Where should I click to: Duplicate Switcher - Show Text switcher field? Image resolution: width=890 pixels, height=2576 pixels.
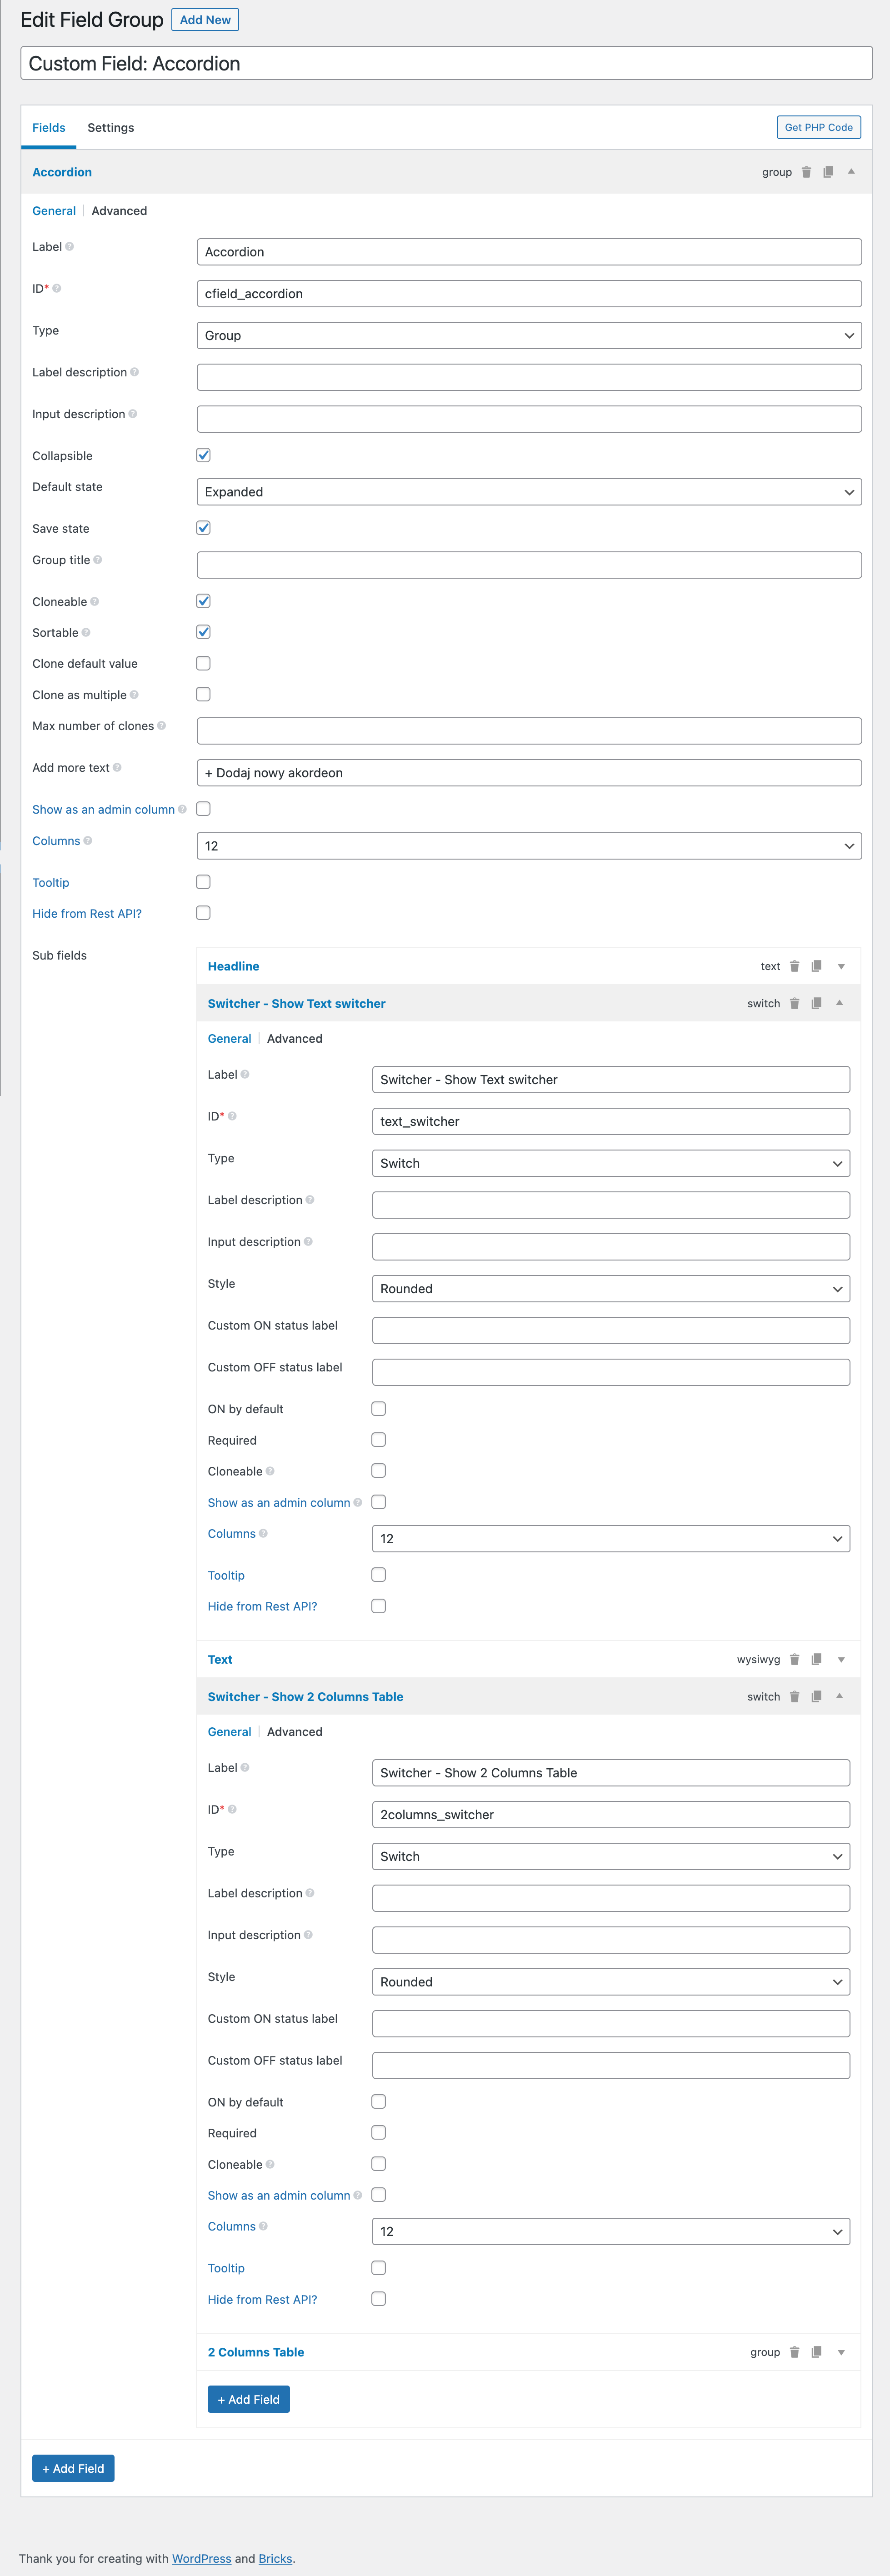tap(816, 1003)
